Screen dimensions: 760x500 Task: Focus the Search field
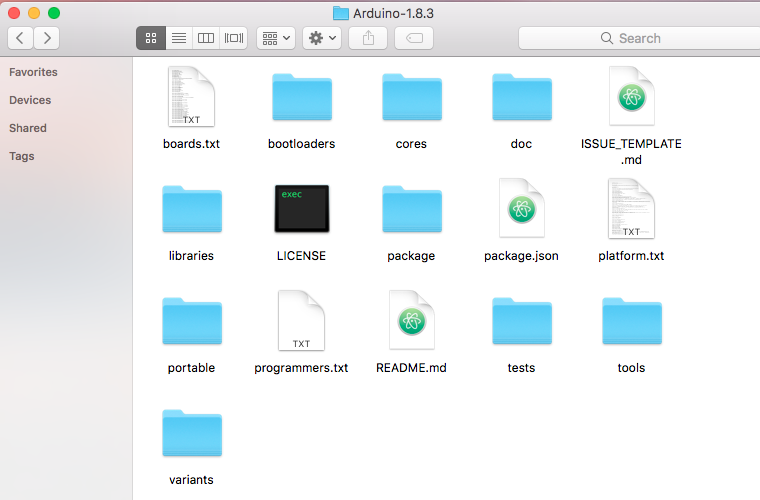tap(639, 38)
